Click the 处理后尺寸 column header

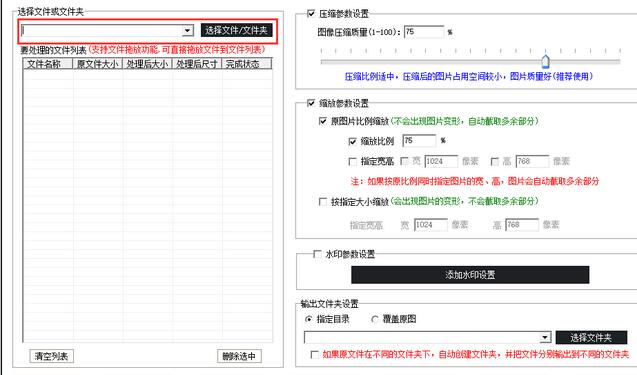[x=197, y=64]
